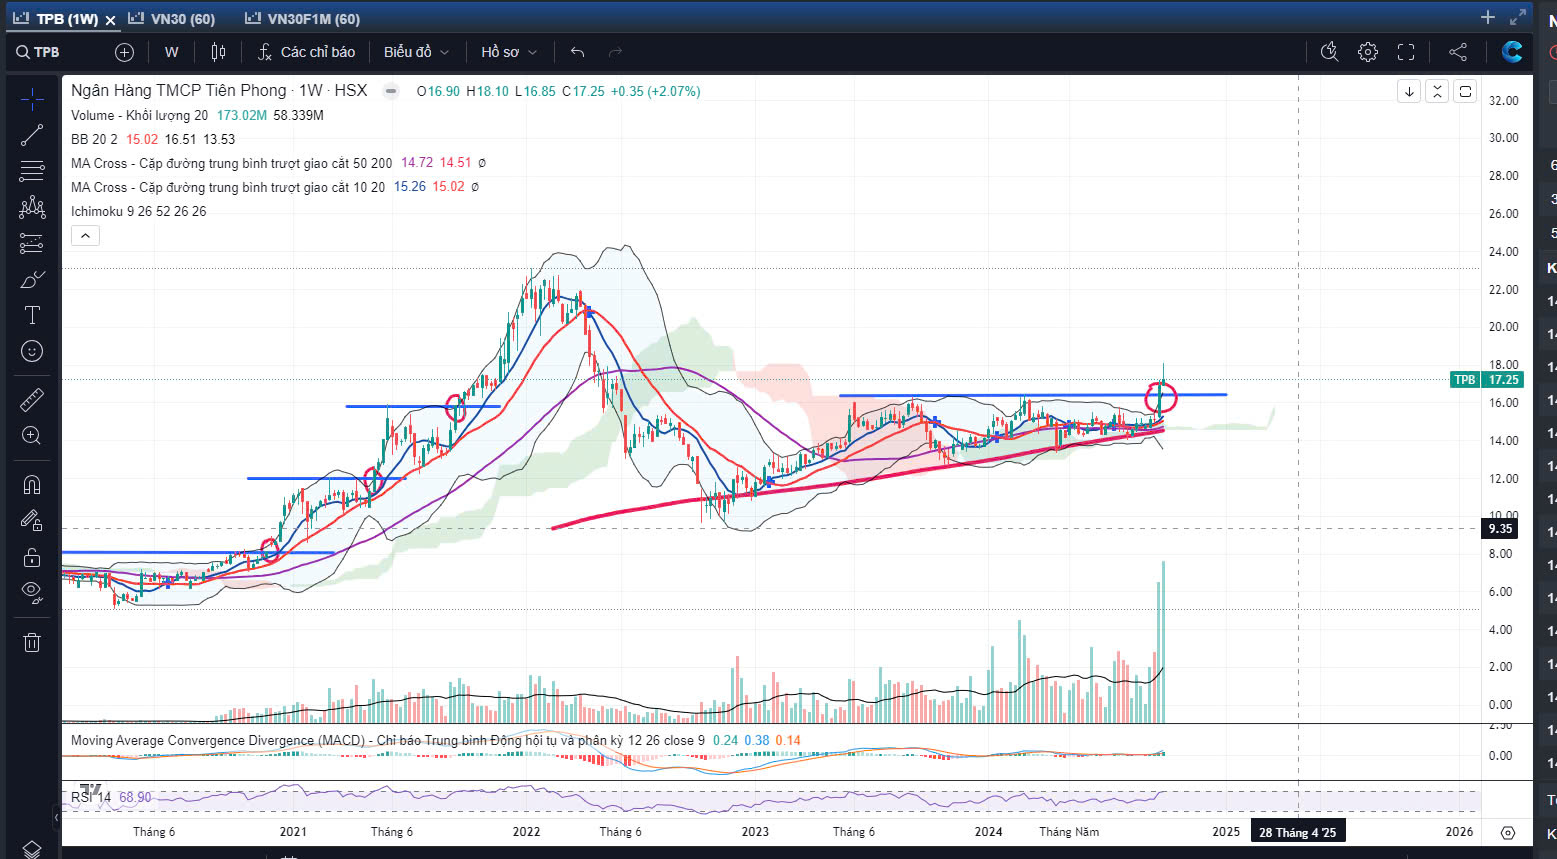Click the blue C logo icon
Viewport: 1557px width, 859px height.
click(x=1512, y=52)
